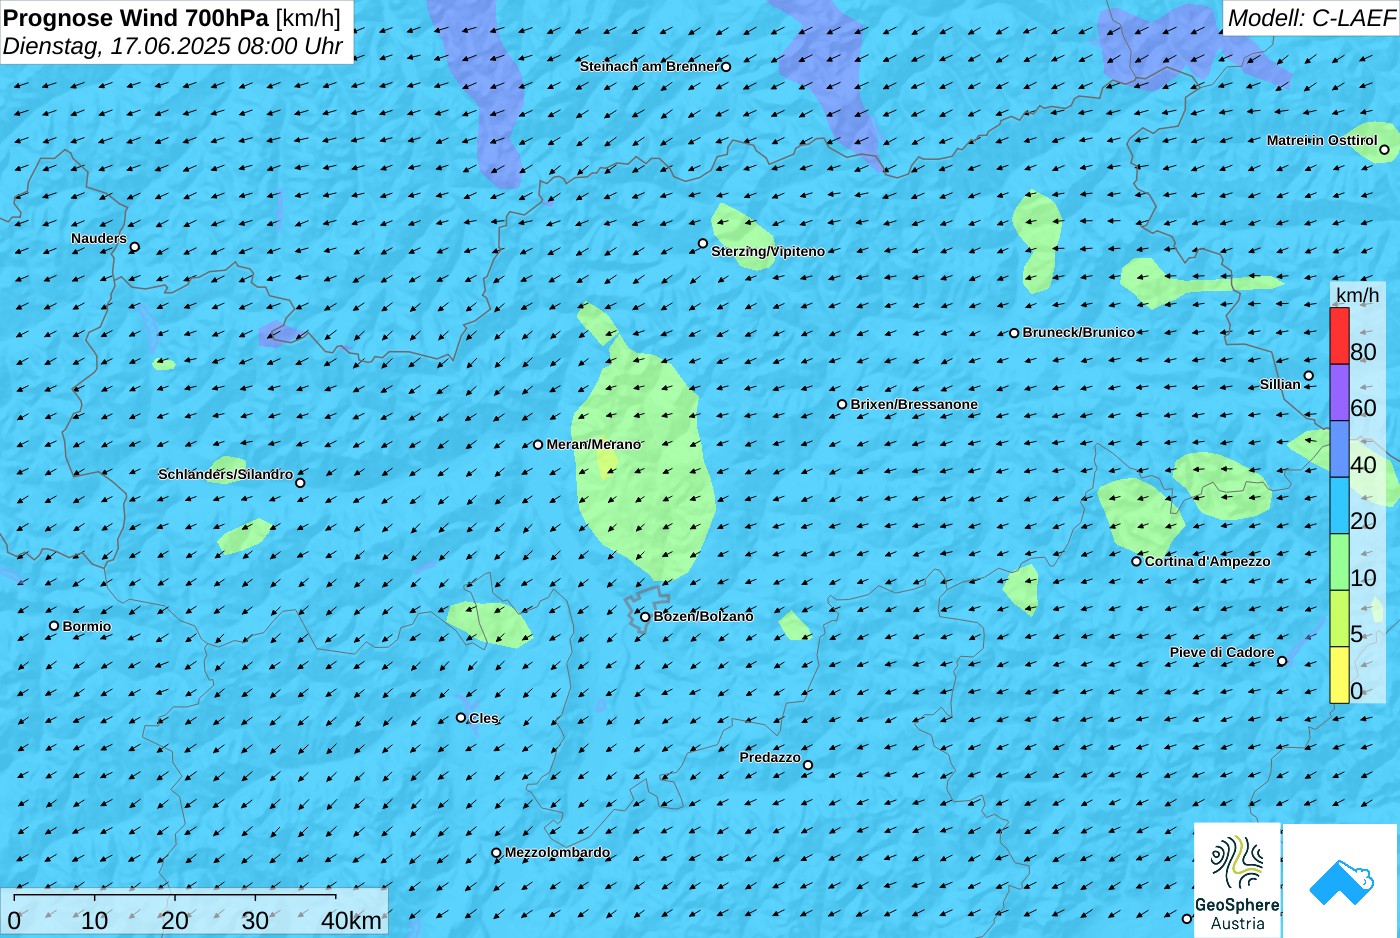Screen dimensions: 1400x938
Task: Pick the green 10–20 legend segment
Action: click(1339, 562)
